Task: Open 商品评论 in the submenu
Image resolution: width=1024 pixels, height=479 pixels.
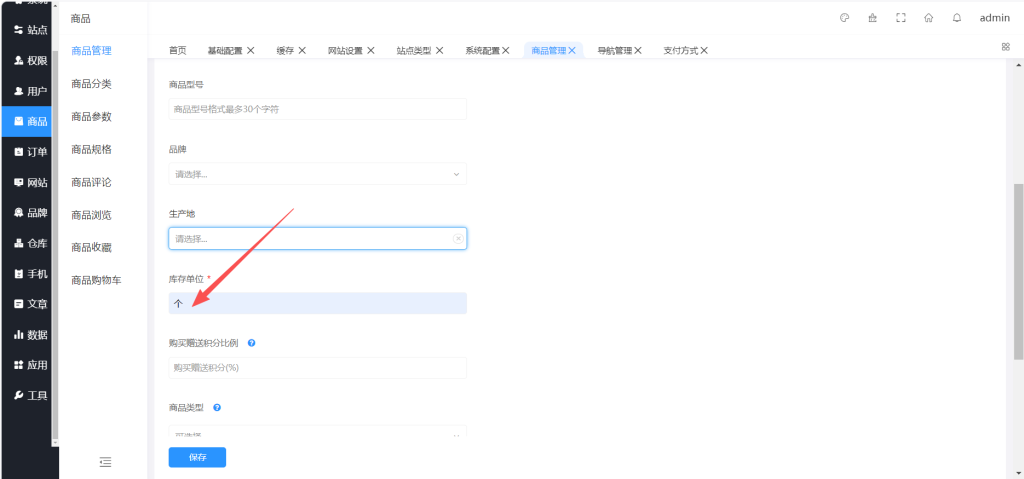Action: pyautogui.click(x=91, y=182)
